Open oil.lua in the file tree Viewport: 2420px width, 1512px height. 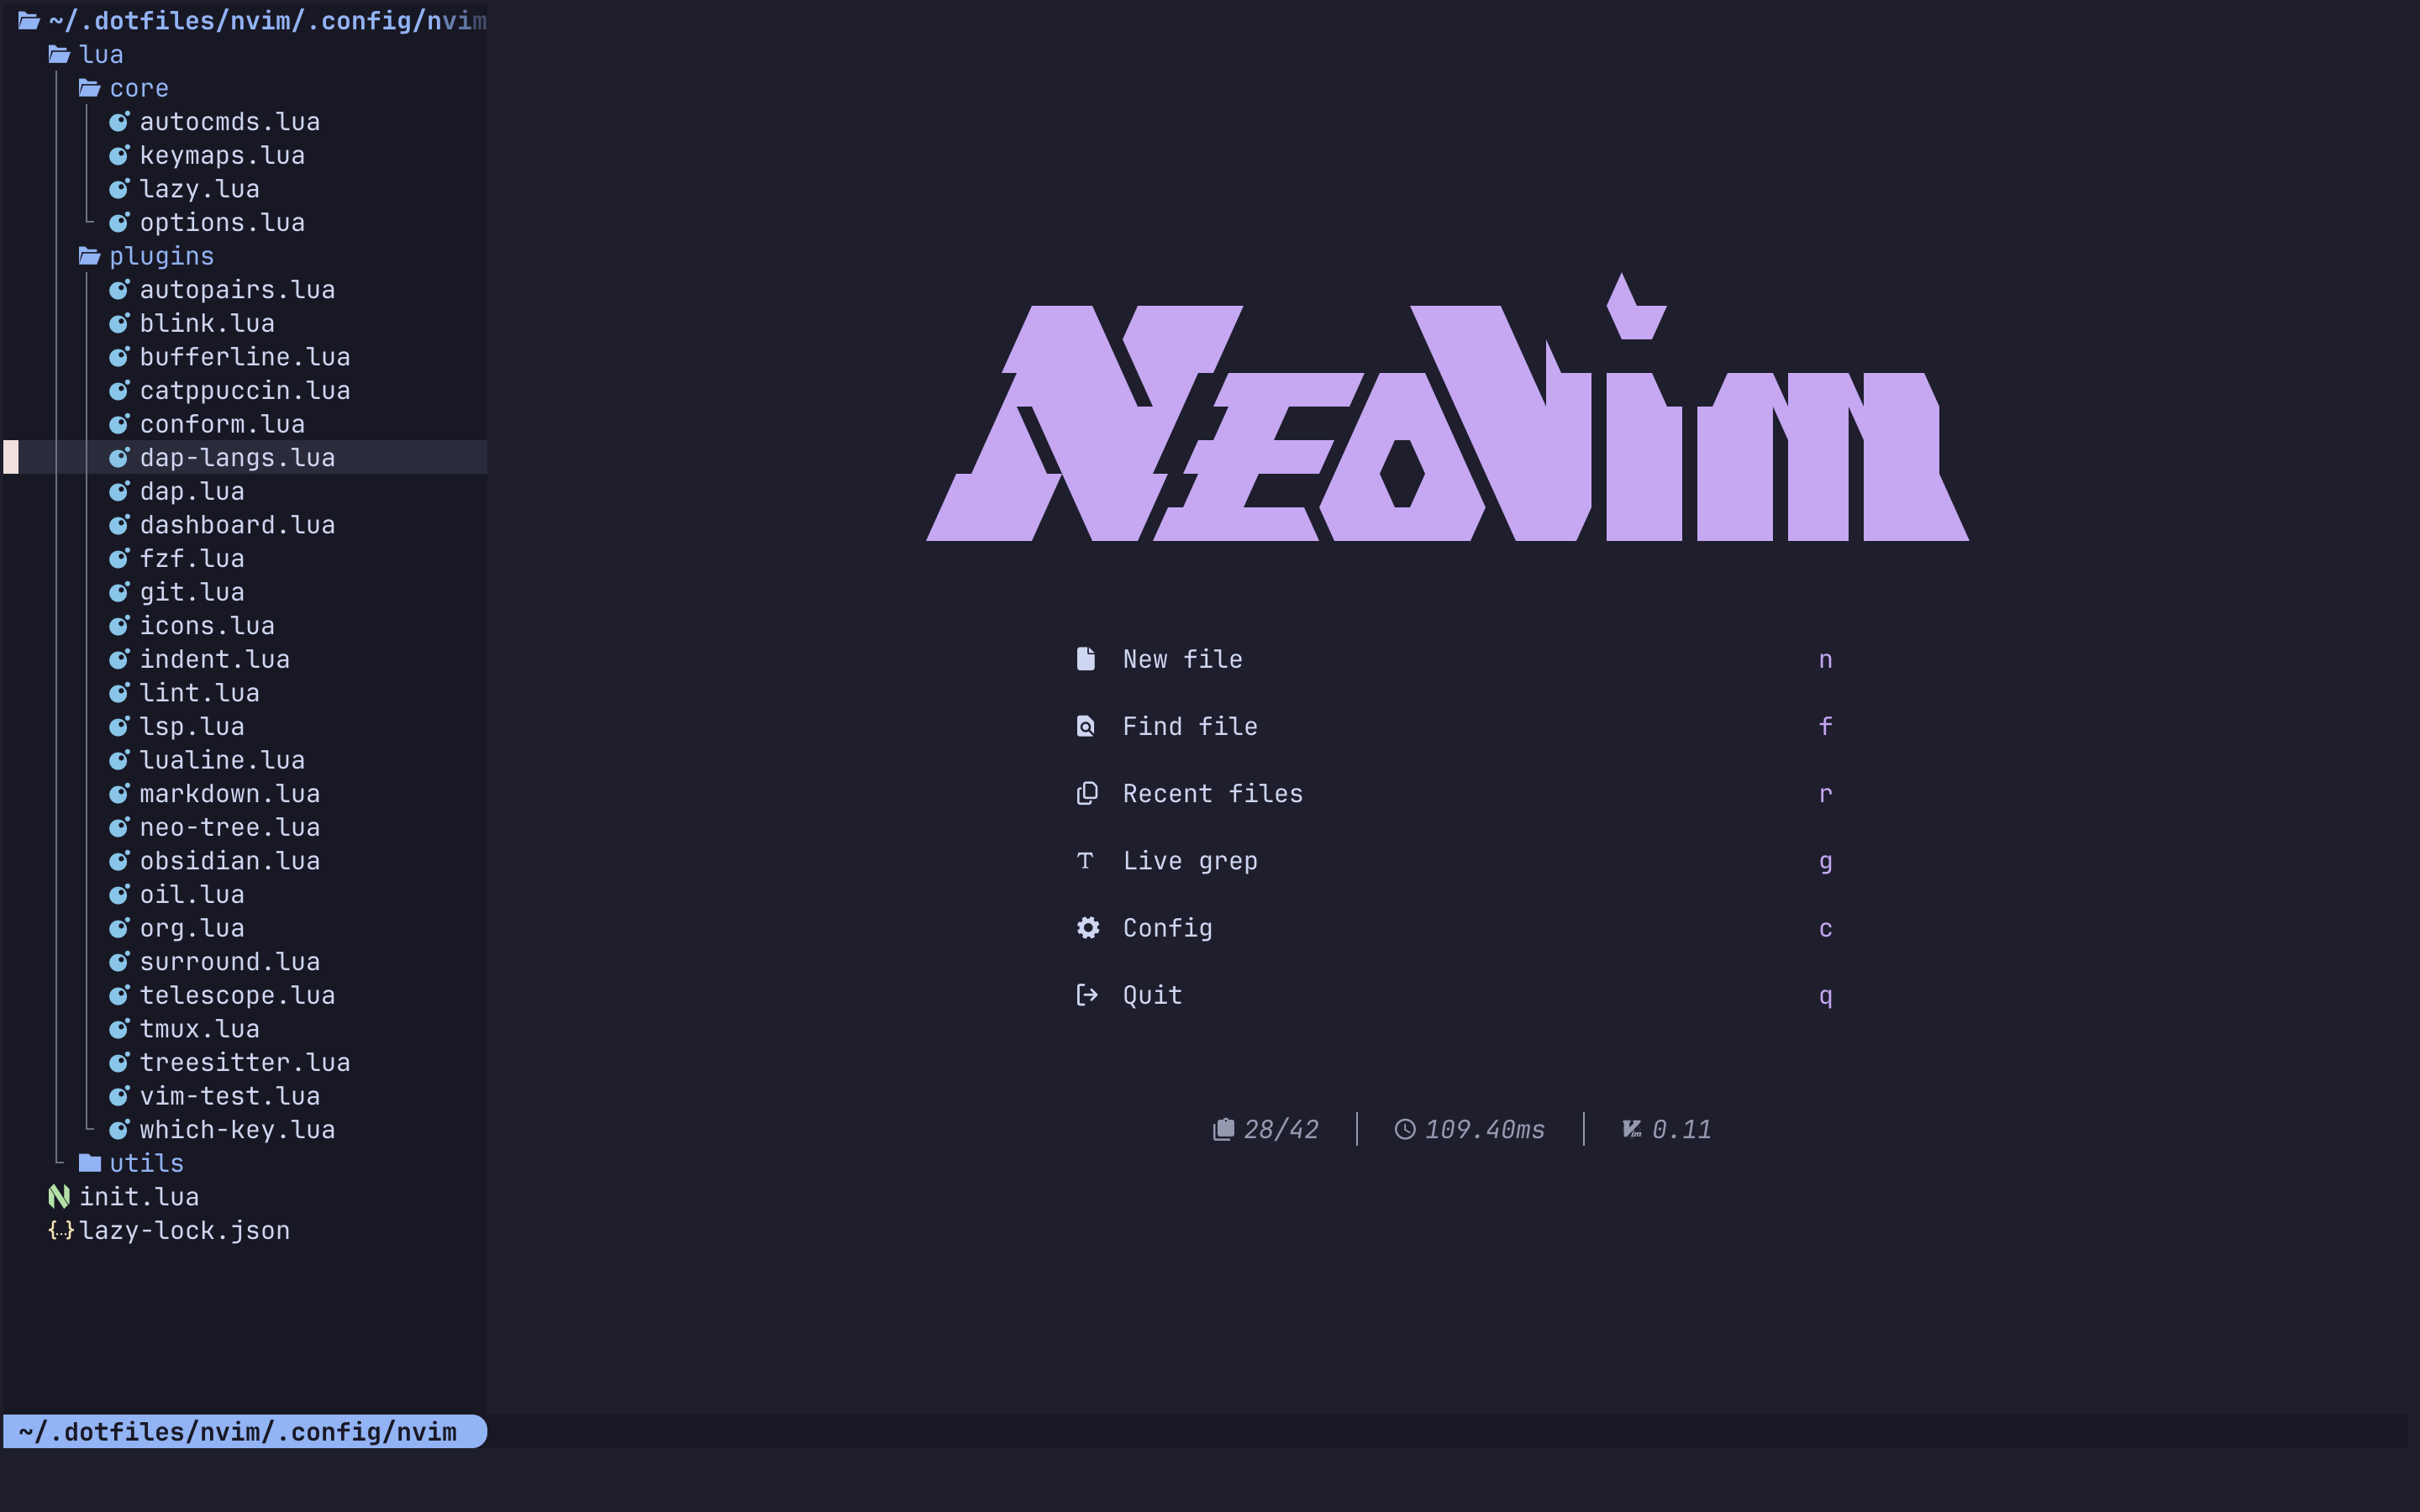click(x=192, y=894)
